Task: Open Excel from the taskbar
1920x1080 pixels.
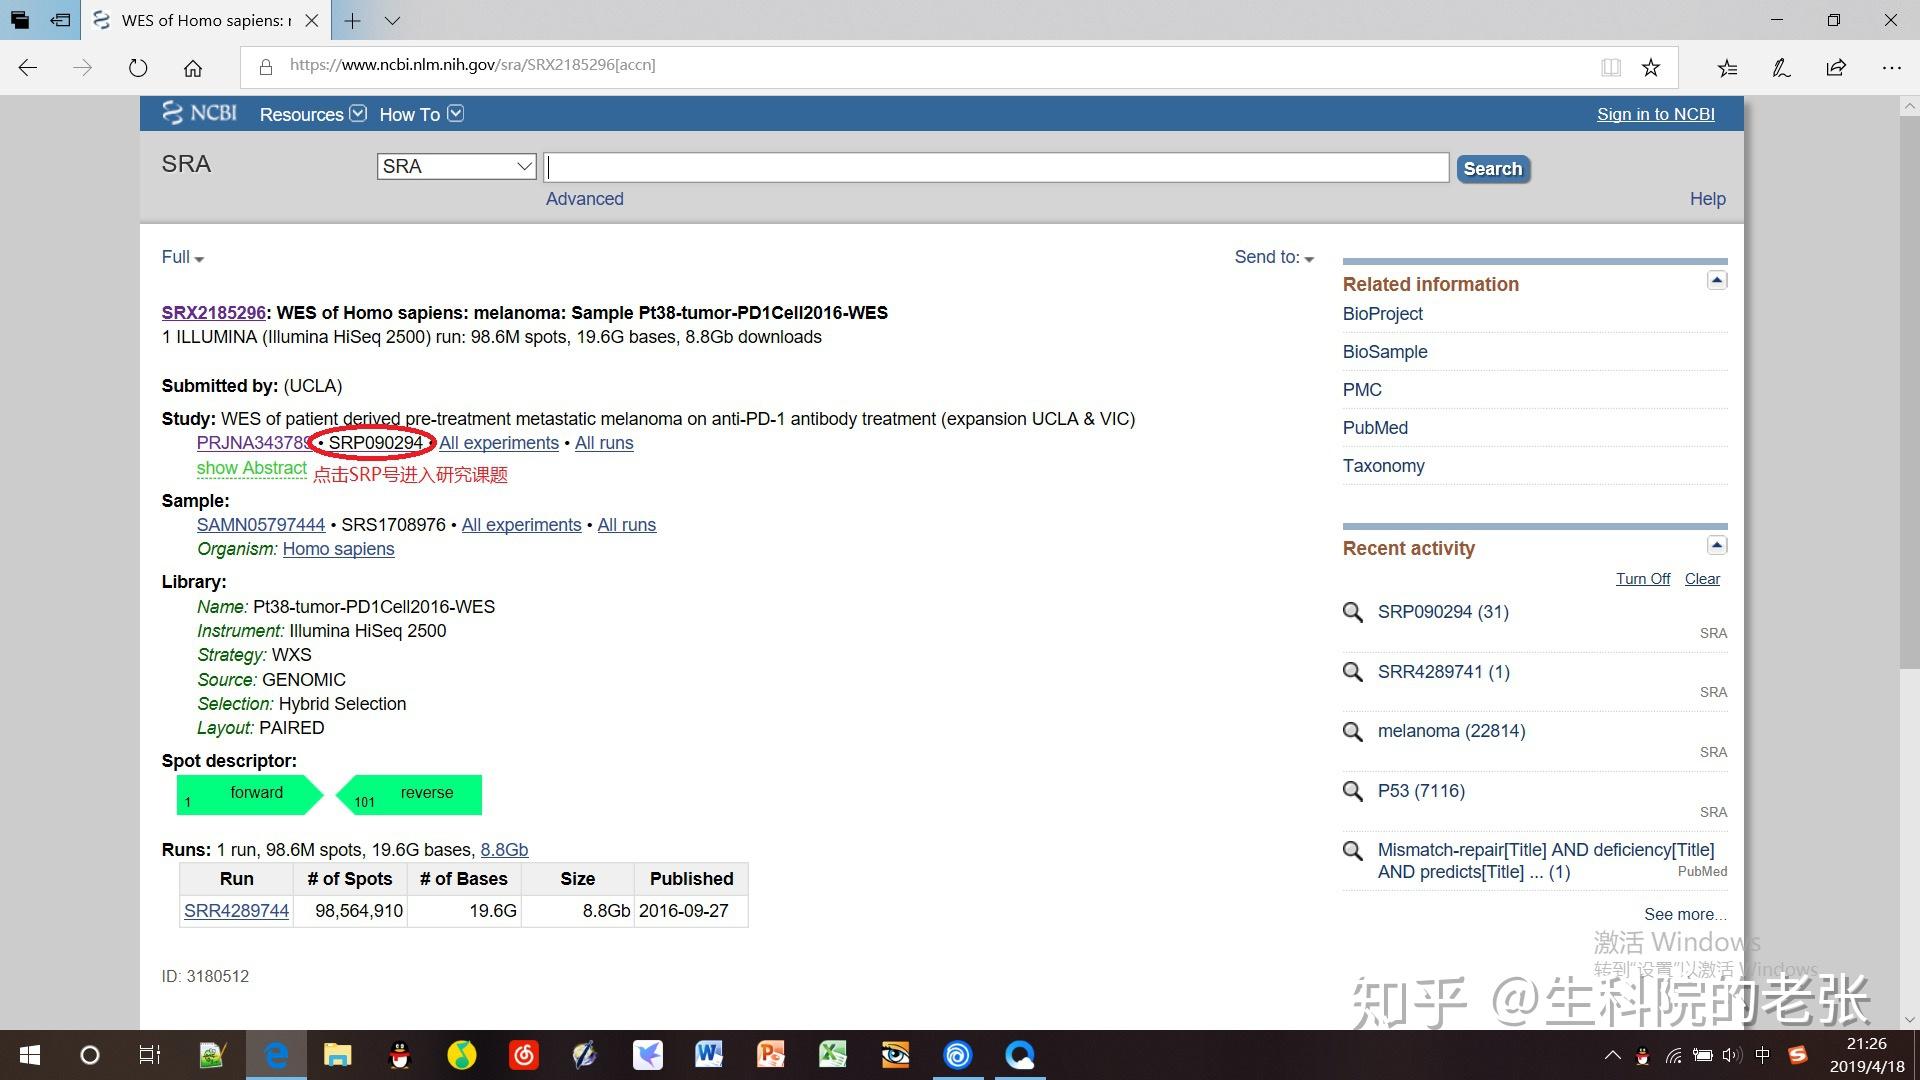Action: 833,1055
